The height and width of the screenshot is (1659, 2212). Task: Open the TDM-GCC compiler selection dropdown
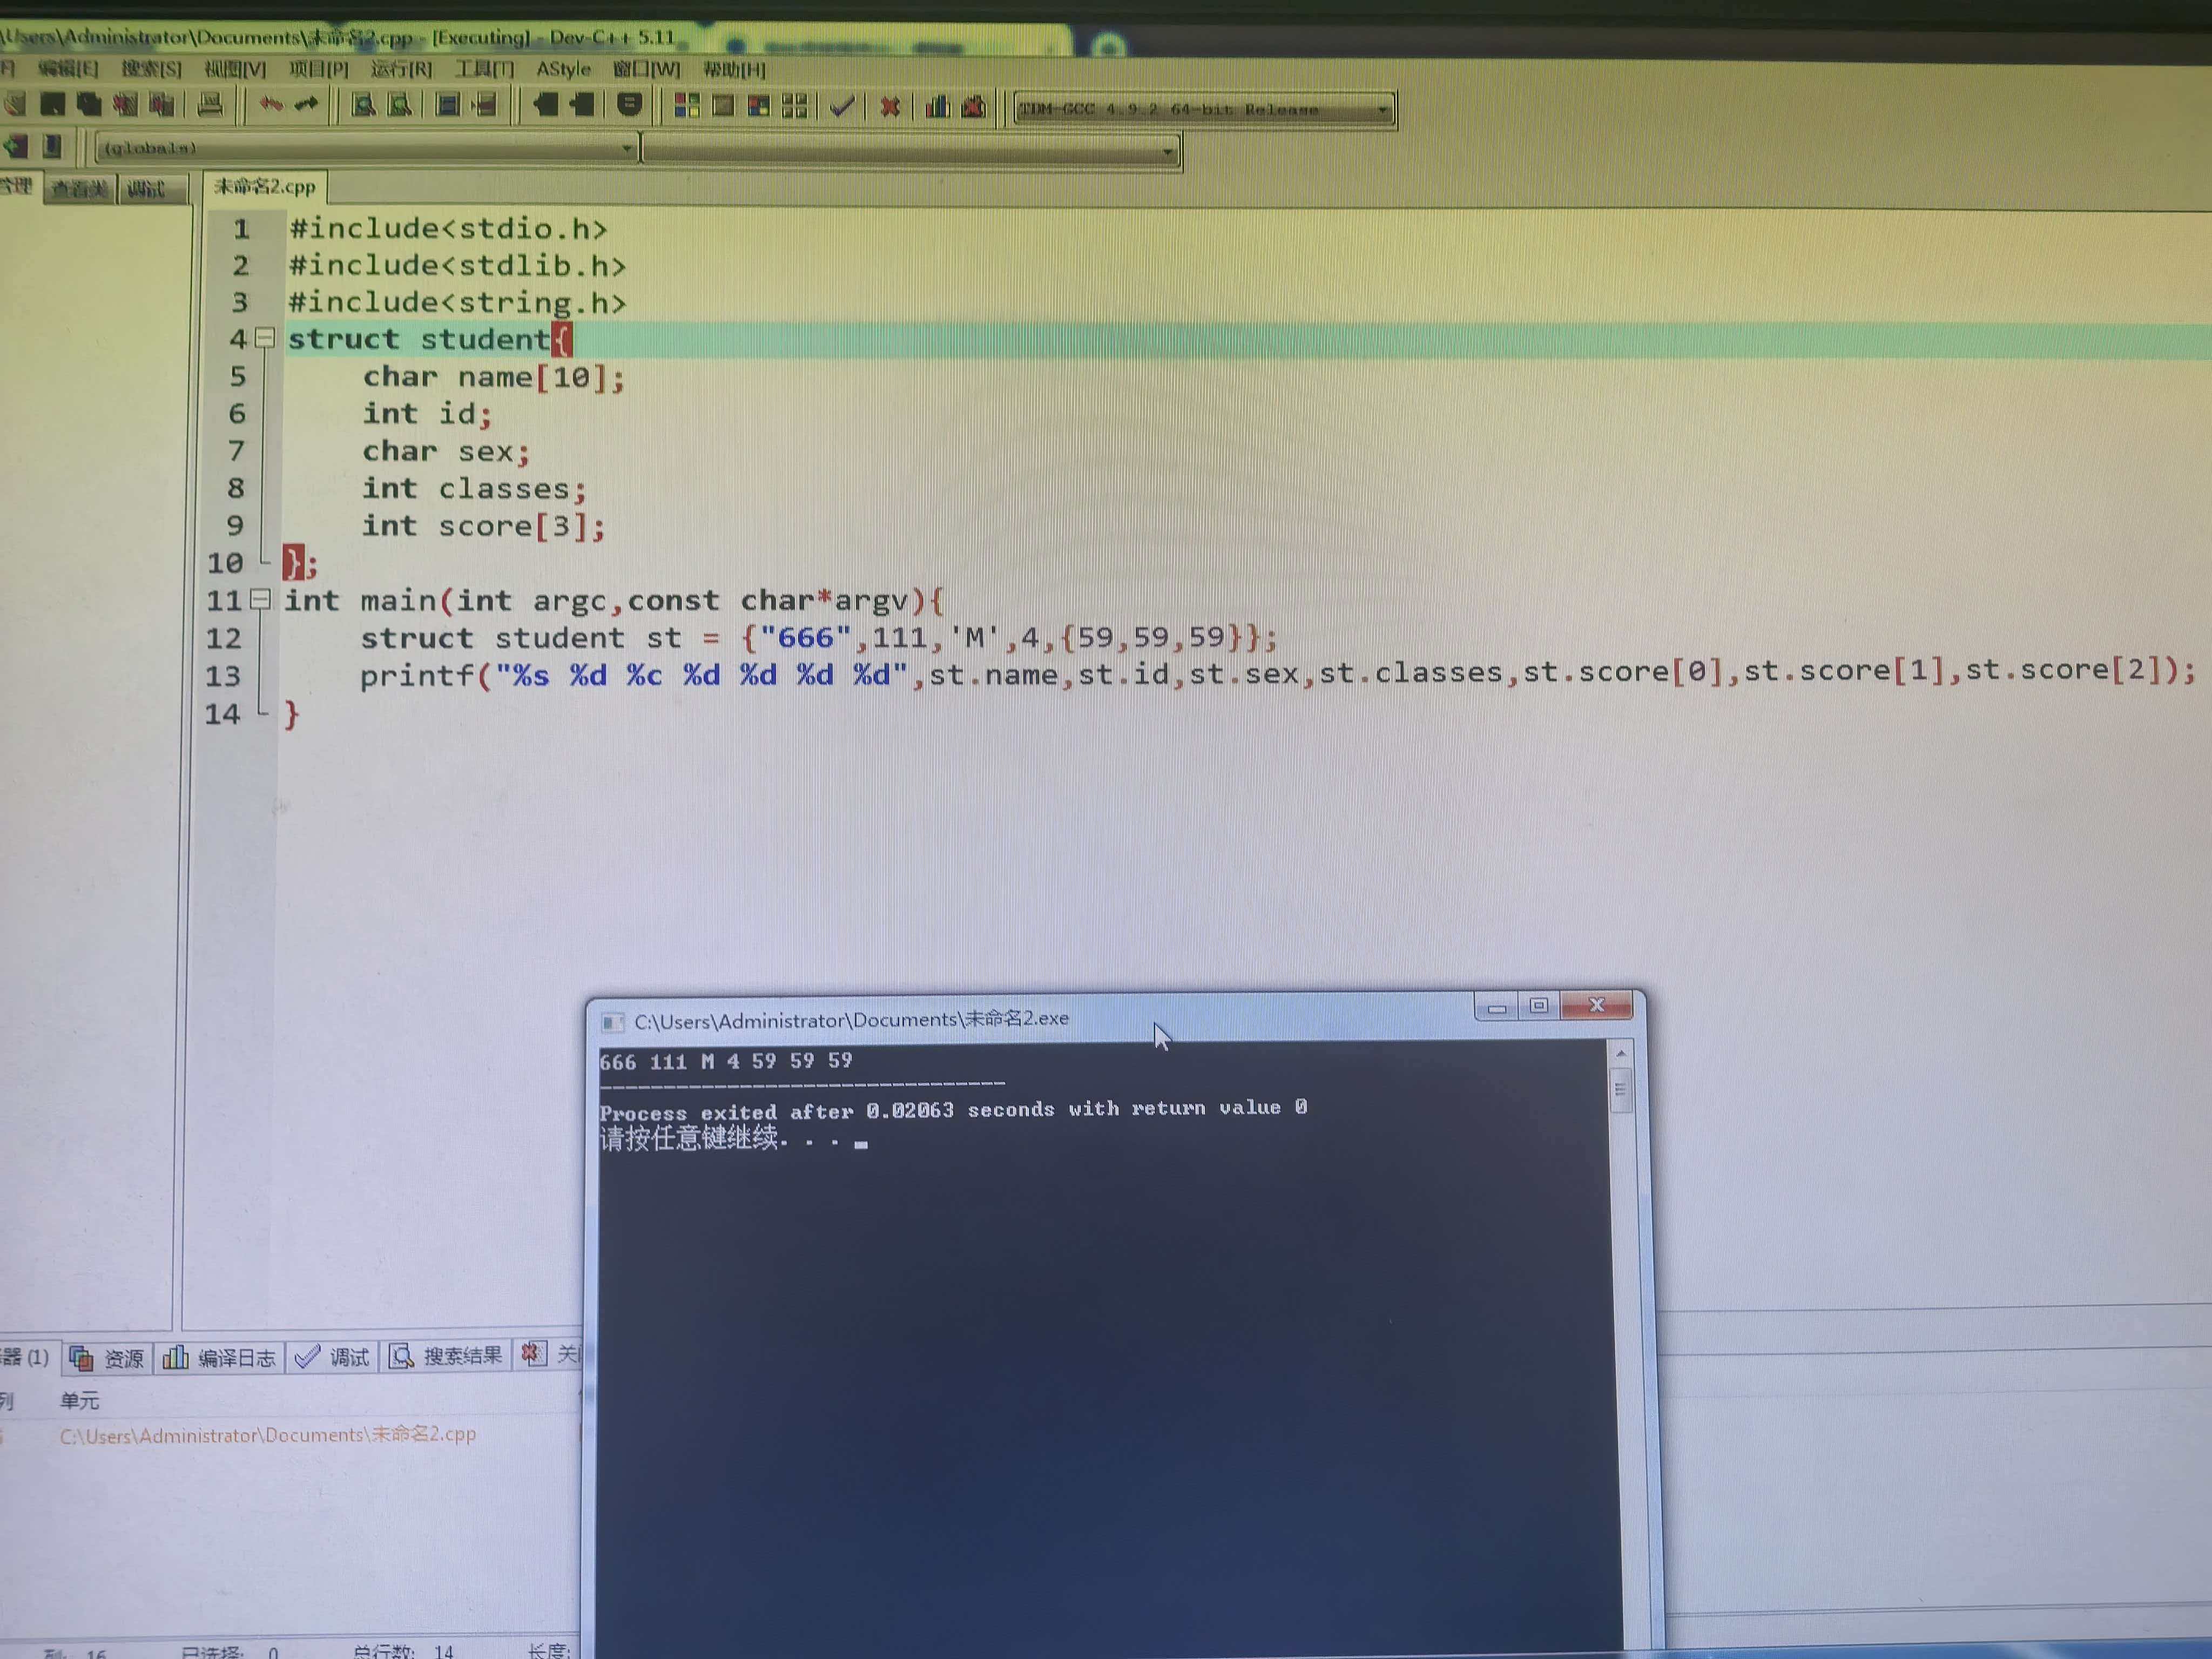coord(1383,110)
